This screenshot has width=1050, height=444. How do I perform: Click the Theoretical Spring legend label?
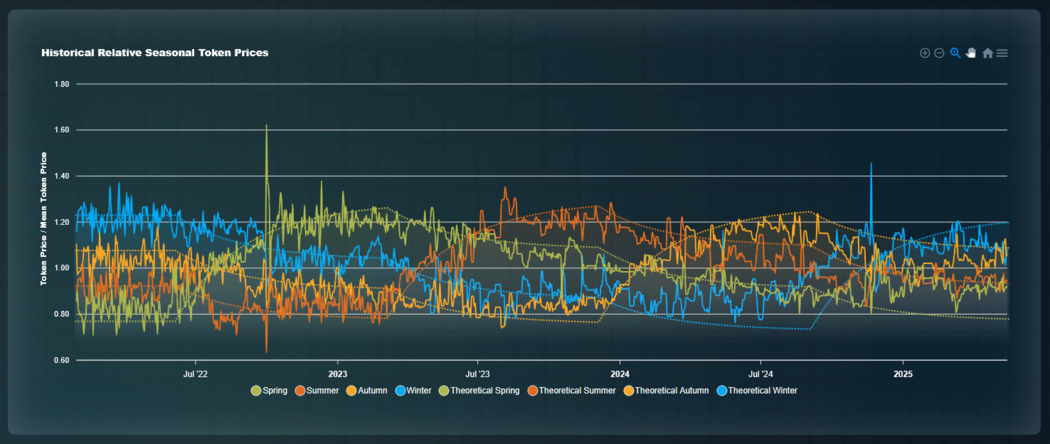pos(485,390)
